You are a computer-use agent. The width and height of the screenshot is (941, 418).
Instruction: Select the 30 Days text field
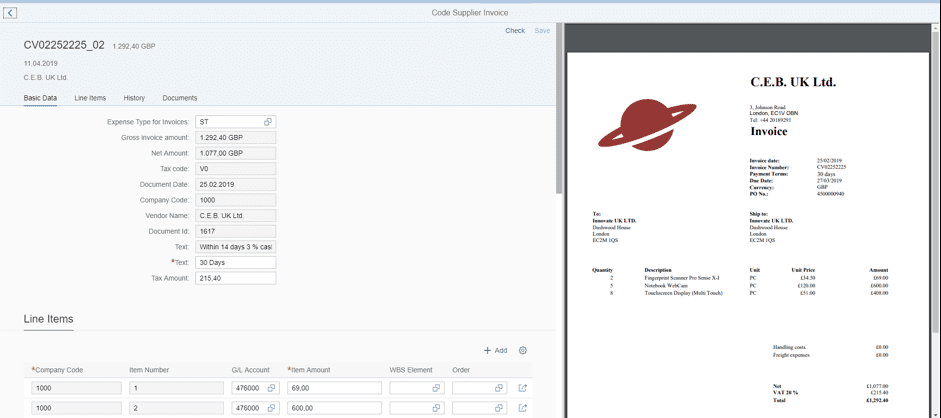(x=235, y=263)
